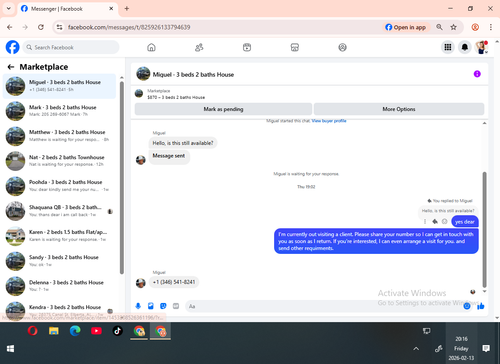Open Kendra - 3 beds 2 baths House chat
Screen dimensions: 500x364
pos(59,310)
